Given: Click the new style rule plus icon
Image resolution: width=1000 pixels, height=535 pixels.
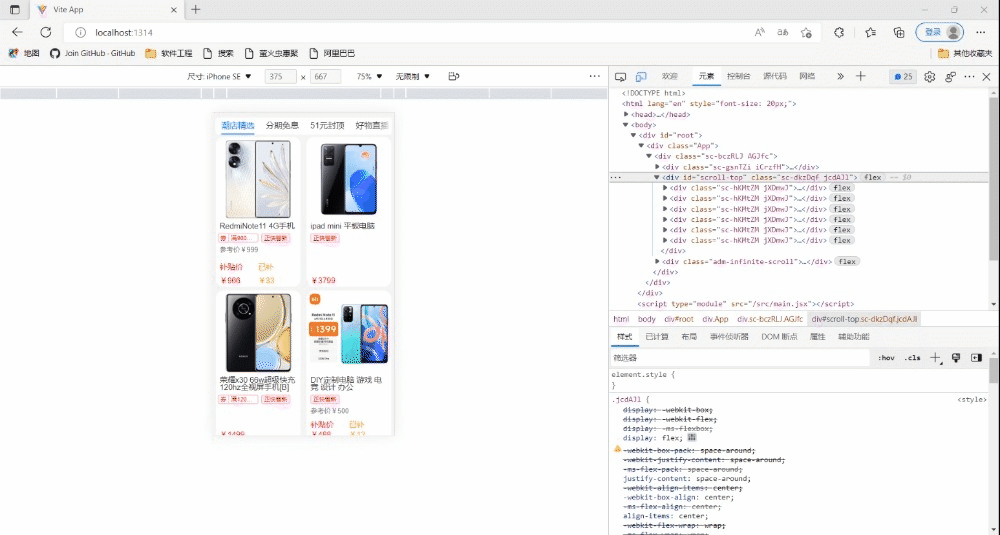Looking at the screenshot, I should tap(935, 358).
